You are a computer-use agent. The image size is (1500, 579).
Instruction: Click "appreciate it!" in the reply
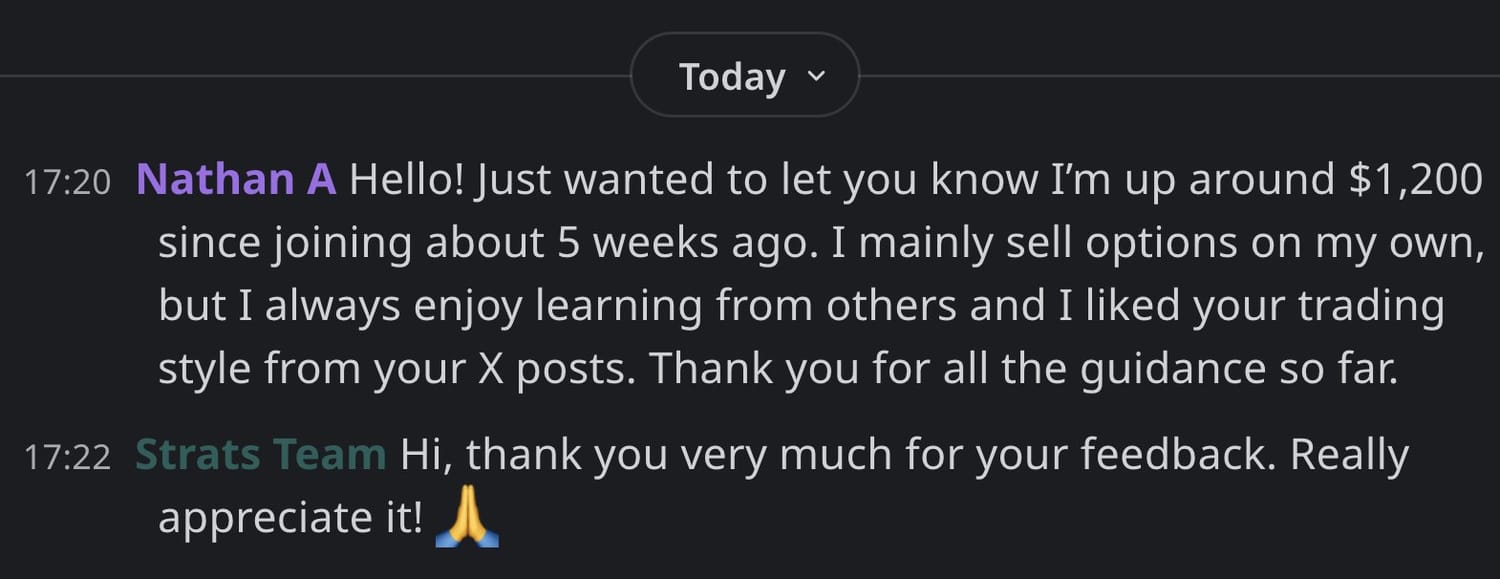[x=291, y=518]
